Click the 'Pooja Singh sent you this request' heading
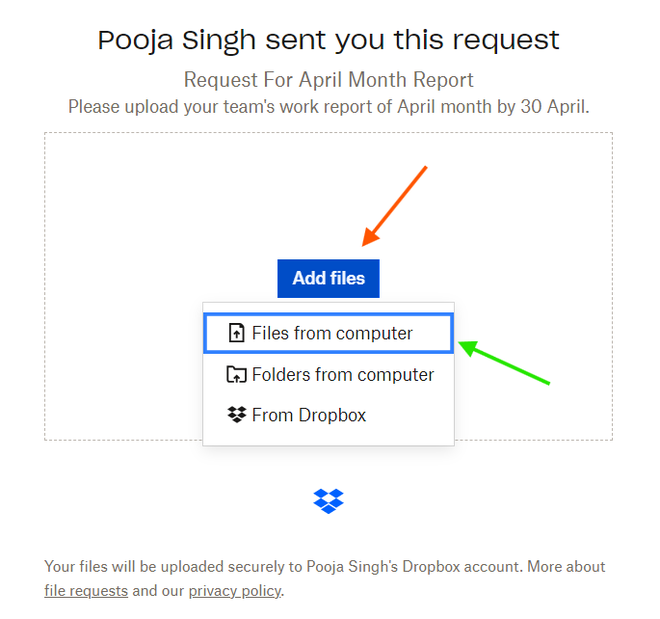The image size is (660, 619). (x=328, y=40)
